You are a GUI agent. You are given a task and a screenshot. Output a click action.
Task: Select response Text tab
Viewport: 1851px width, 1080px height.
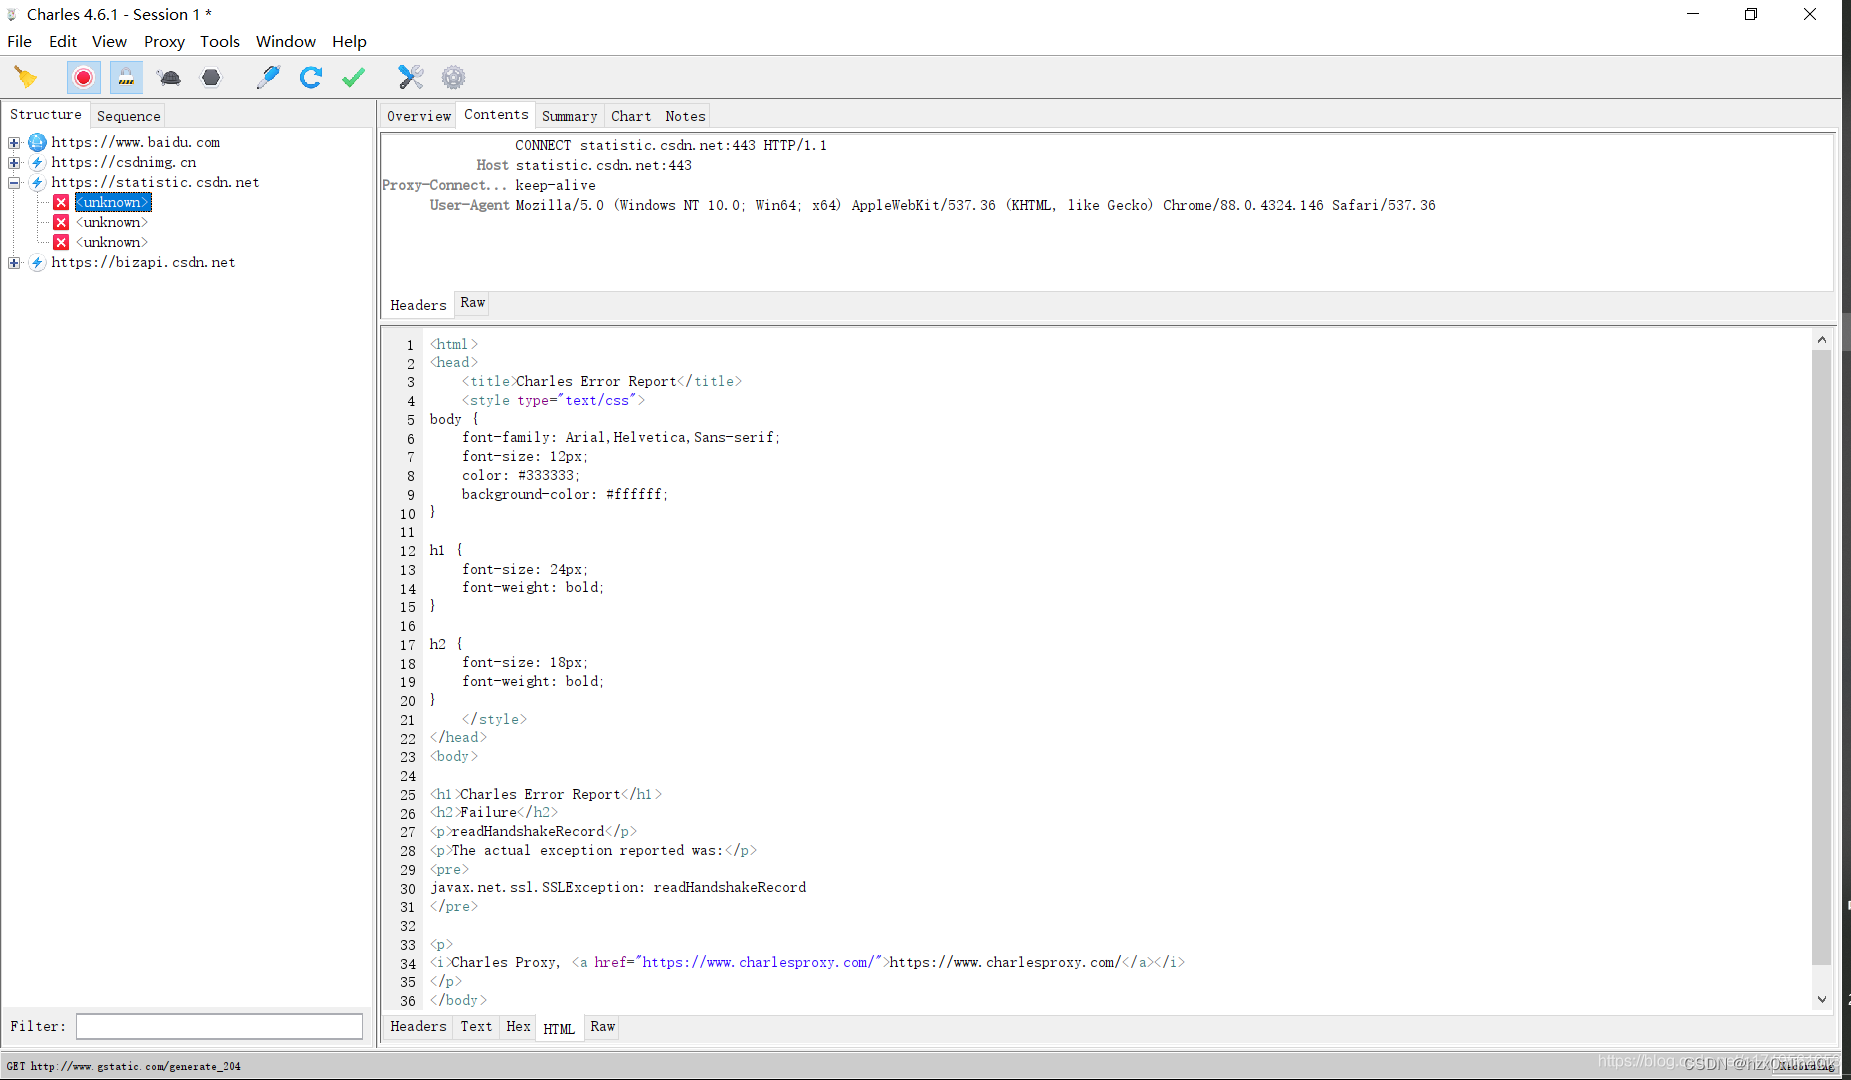pos(476,1026)
